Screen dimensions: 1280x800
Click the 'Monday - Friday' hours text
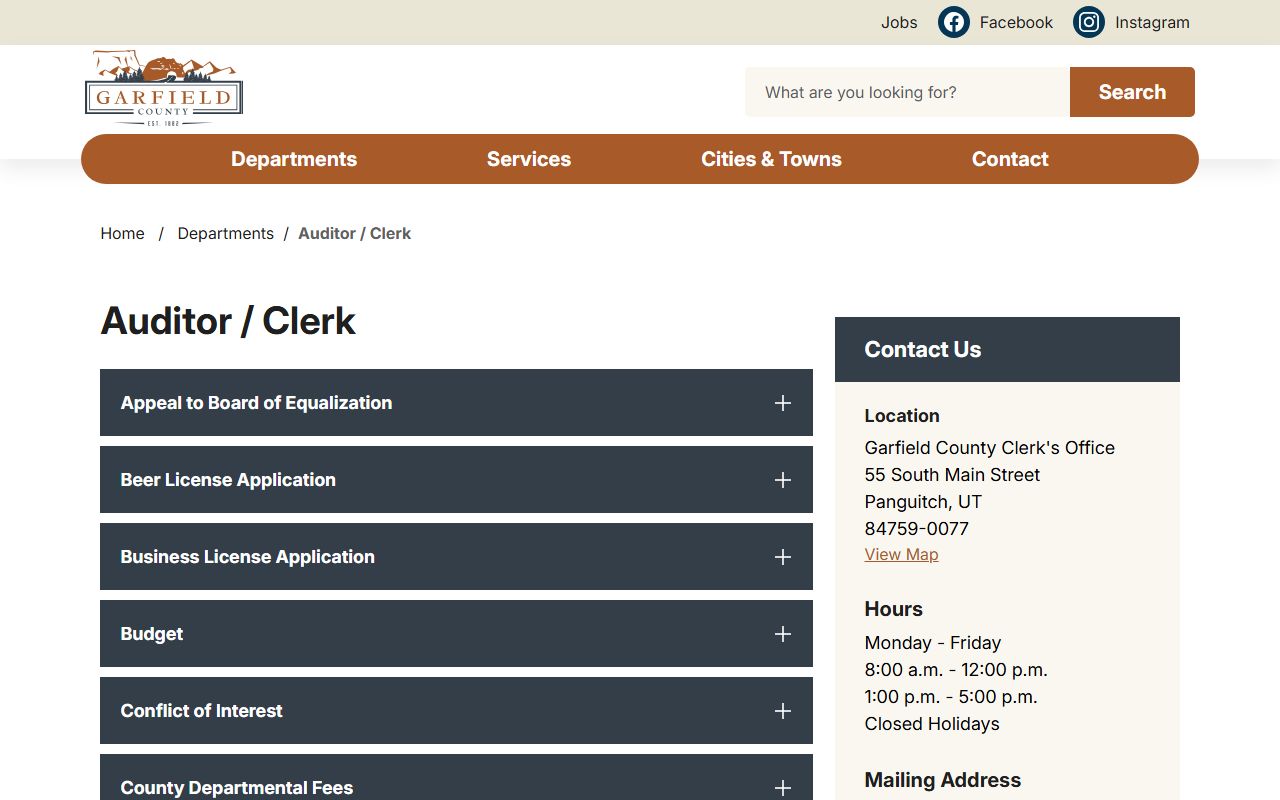pos(933,643)
